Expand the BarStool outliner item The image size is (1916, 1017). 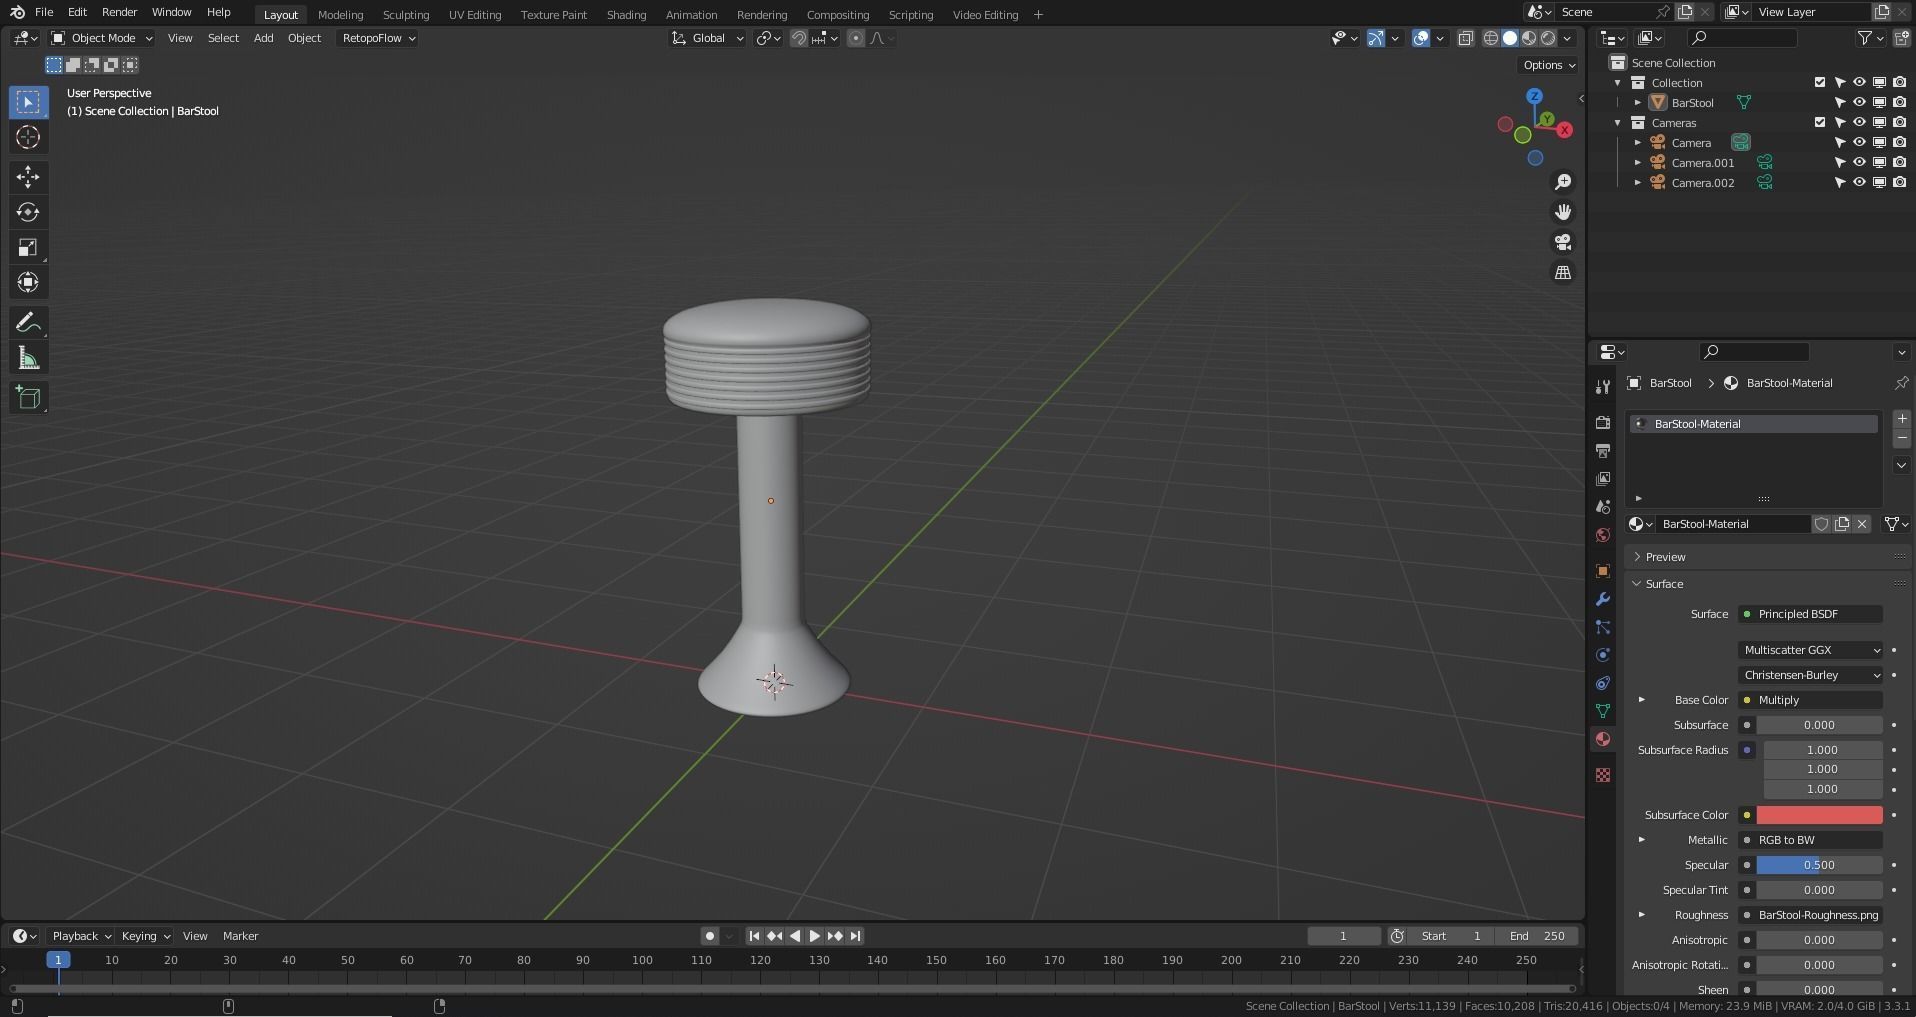point(1638,102)
